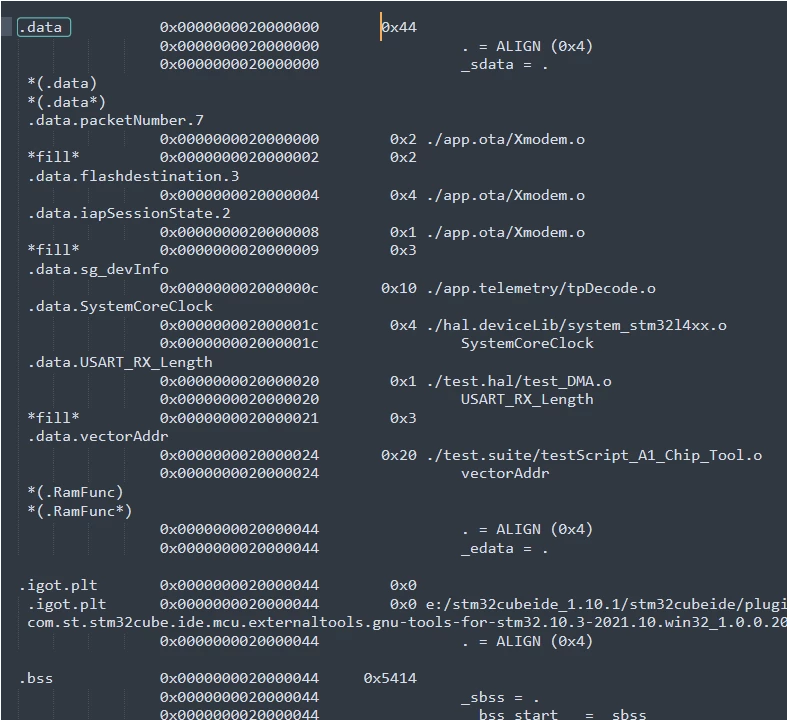Image resolution: width=787 pixels, height=720 pixels.
Task: Click the .bss section header
Action: point(36,678)
